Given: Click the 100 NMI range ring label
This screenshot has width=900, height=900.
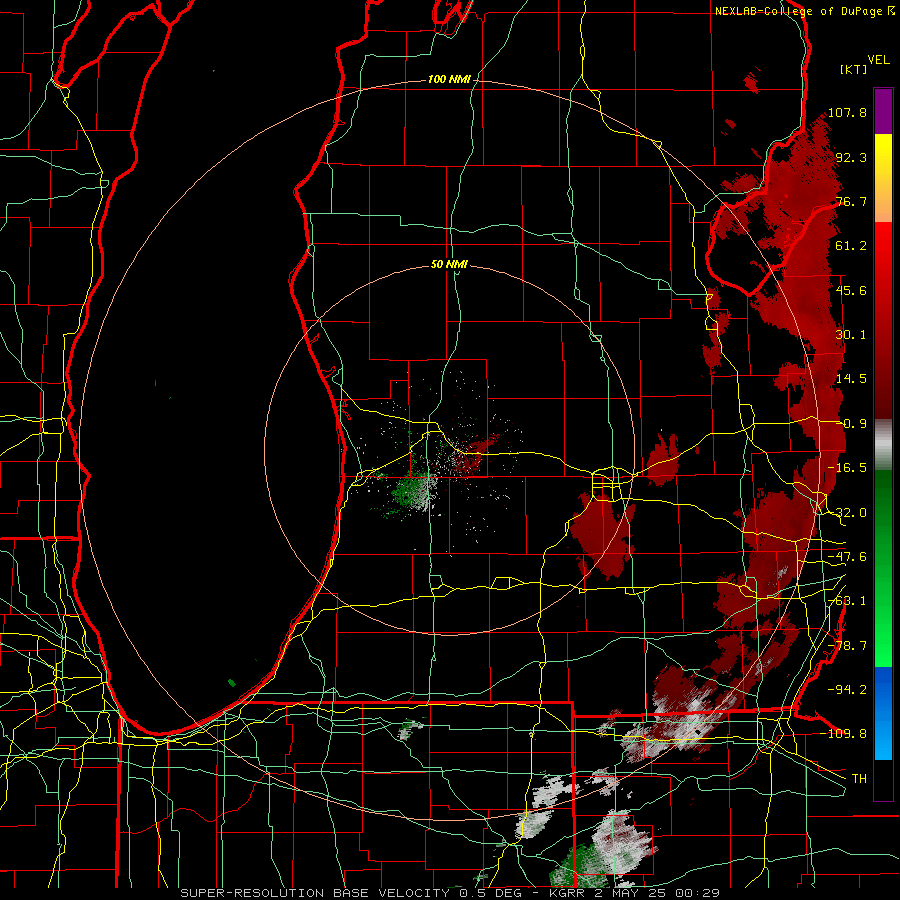Looking at the screenshot, I should (448, 79).
